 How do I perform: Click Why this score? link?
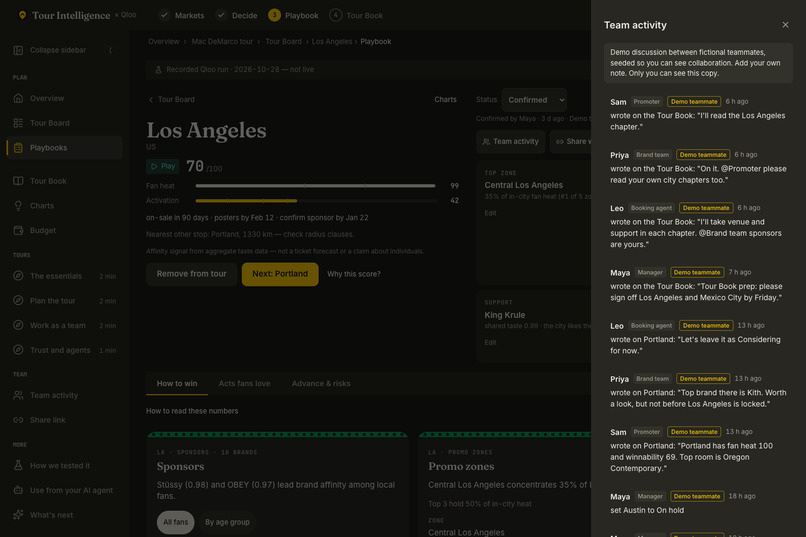354,274
